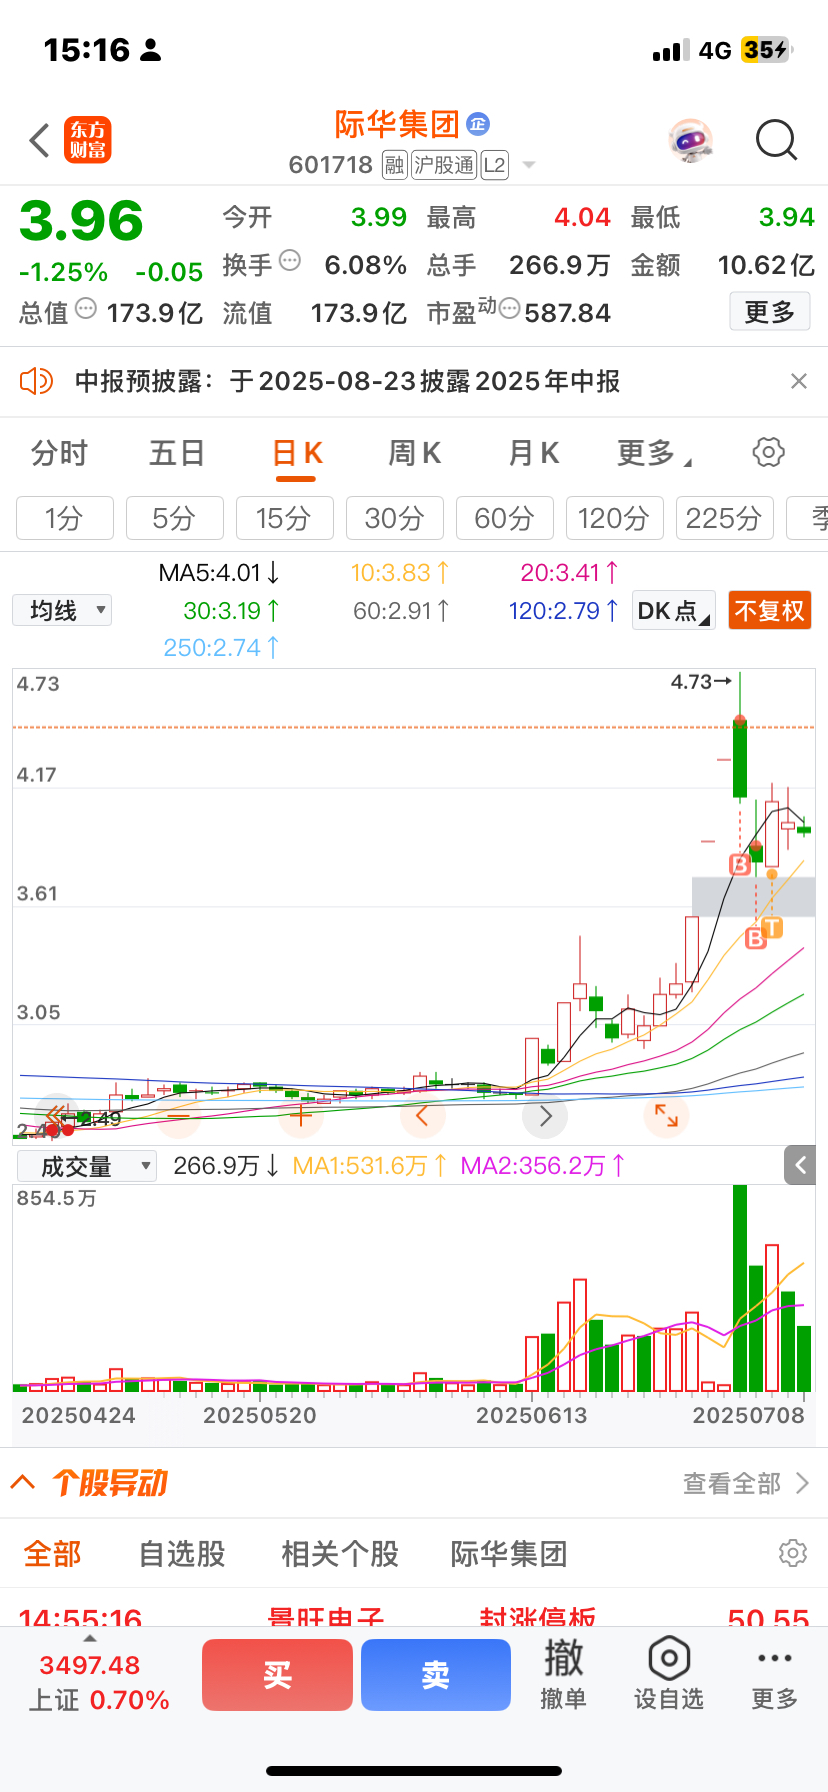Tap the iOS battery status indicator

point(765,50)
